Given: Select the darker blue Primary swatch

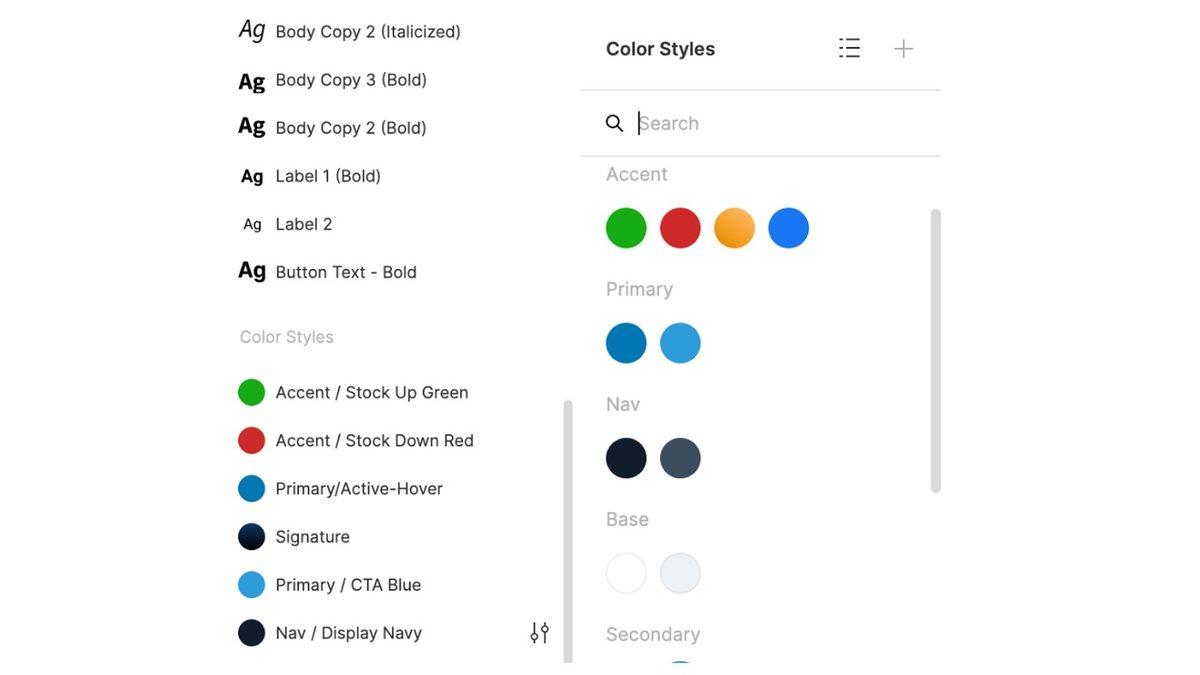Looking at the screenshot, I should (x=626, y=343).
